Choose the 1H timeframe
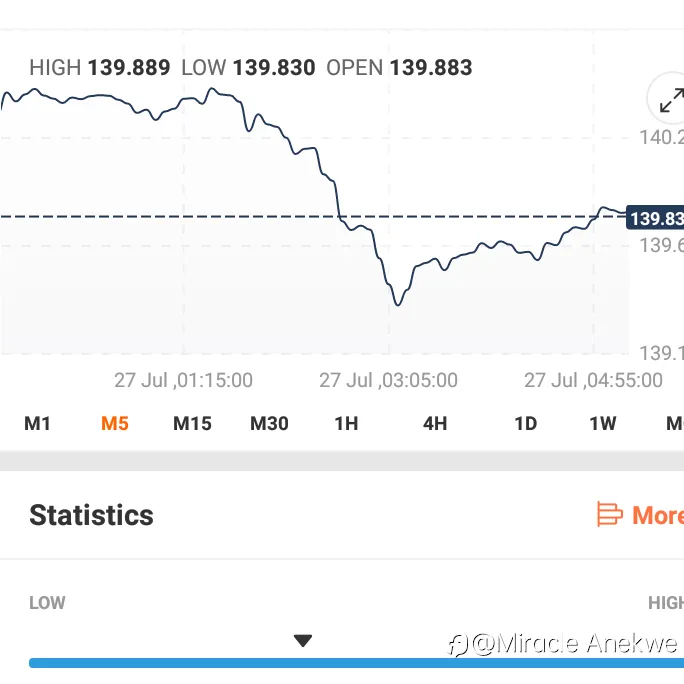The image size is (684, 684). tap(346, 424)
